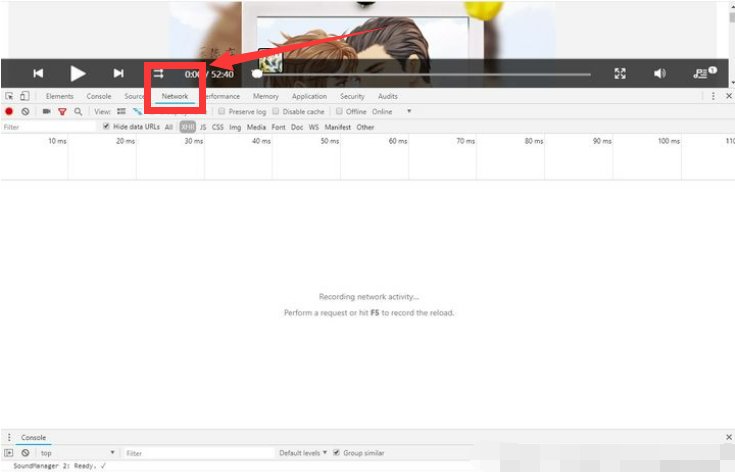Activate the inspect element picker icon
Image resolution: width=735 pixels, height=472 pixels.
(x=9, y=96)
